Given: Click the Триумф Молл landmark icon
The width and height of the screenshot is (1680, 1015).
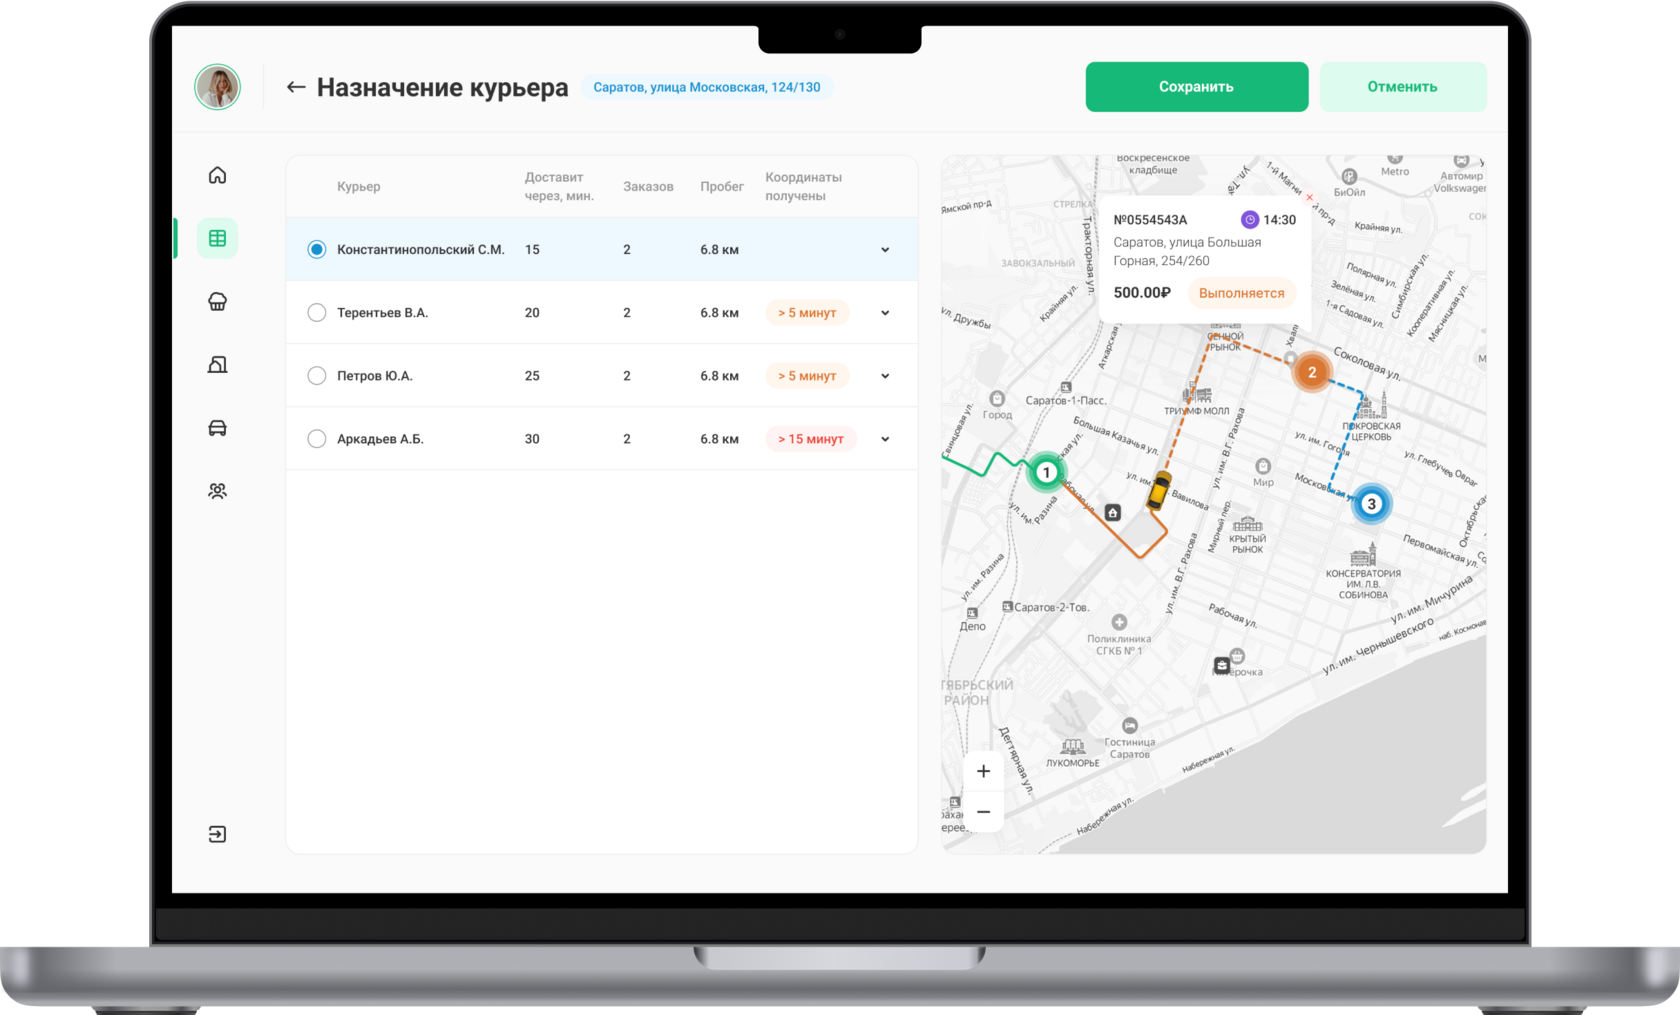Looking at the screenshot, I should pos(1197,393).
